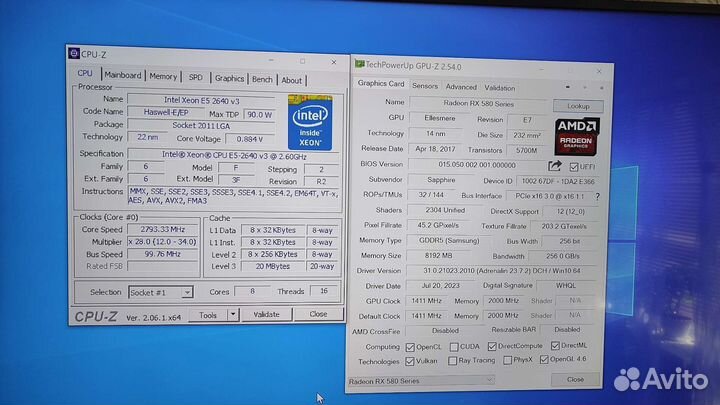720x405 pixels.
Task: Click the Release Date value Apr 18, 2017
Action: [435, 149]
